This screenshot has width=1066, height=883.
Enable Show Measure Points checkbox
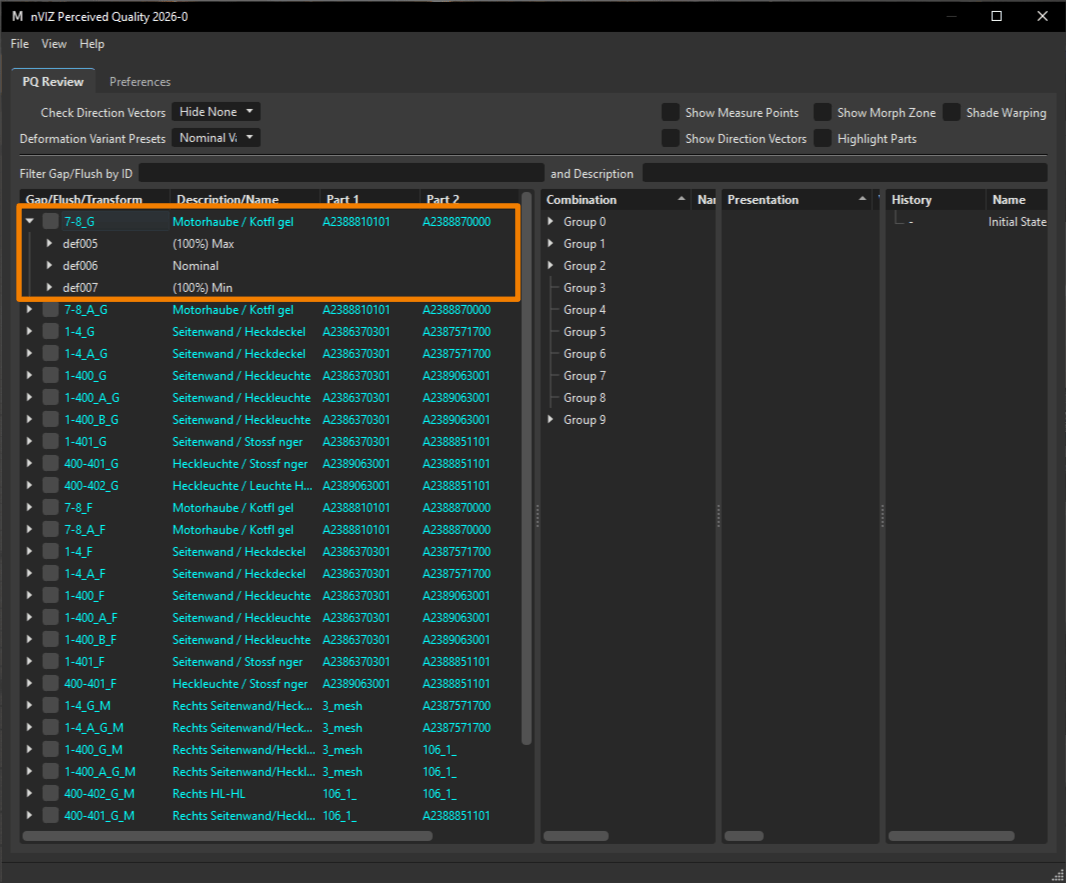670,112
